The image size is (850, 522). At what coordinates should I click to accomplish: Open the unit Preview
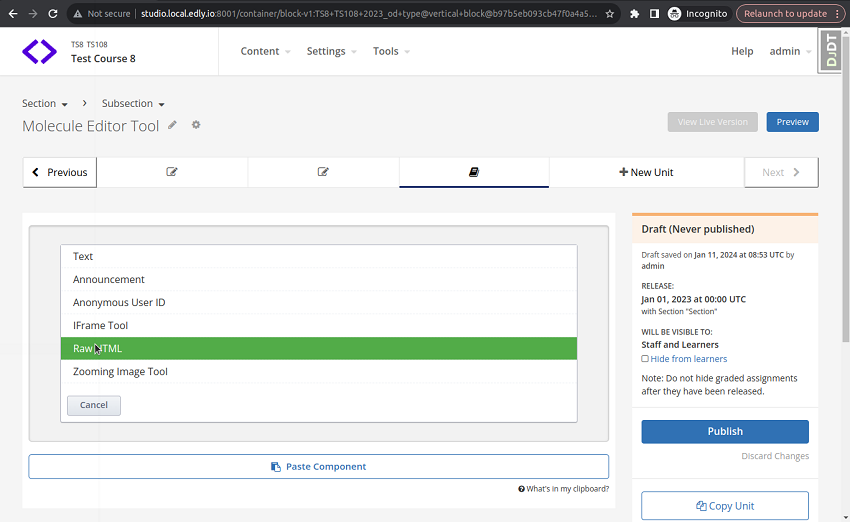[793, 122]
